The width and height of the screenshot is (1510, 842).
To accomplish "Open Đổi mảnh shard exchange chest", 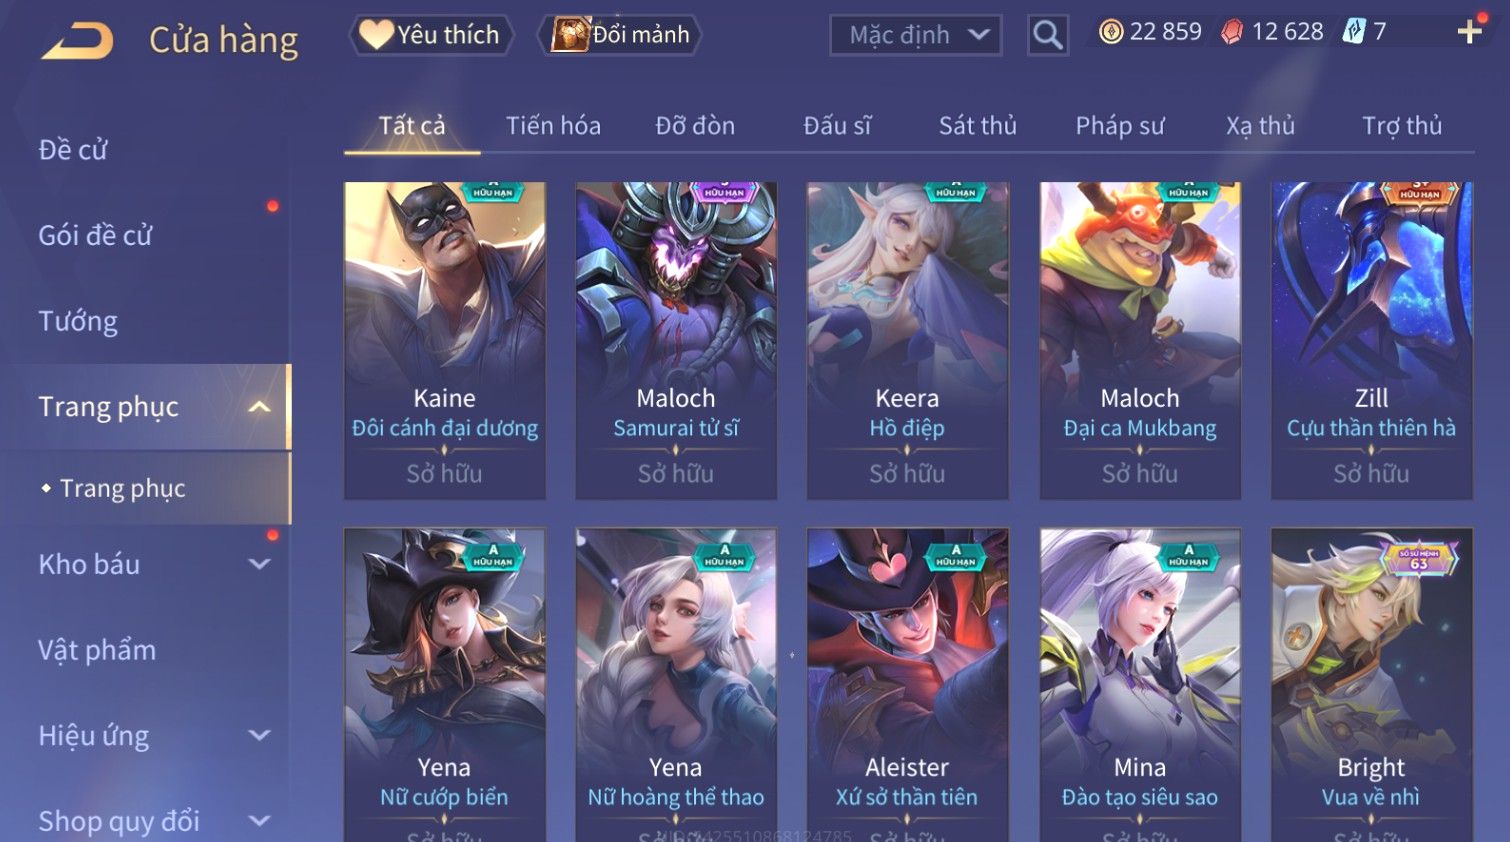I will (620, 35).
